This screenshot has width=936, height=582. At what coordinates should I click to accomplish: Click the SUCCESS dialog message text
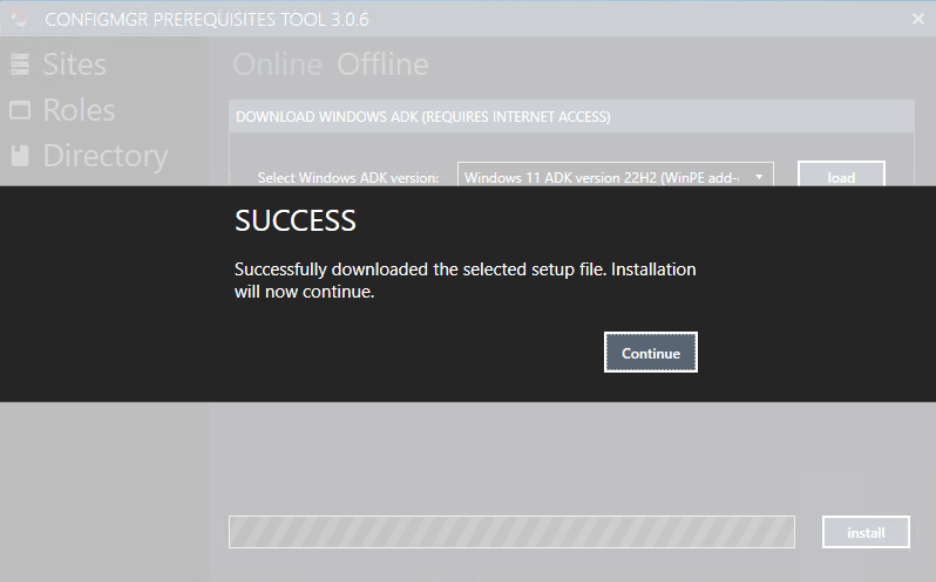click(x=464, y=278)
